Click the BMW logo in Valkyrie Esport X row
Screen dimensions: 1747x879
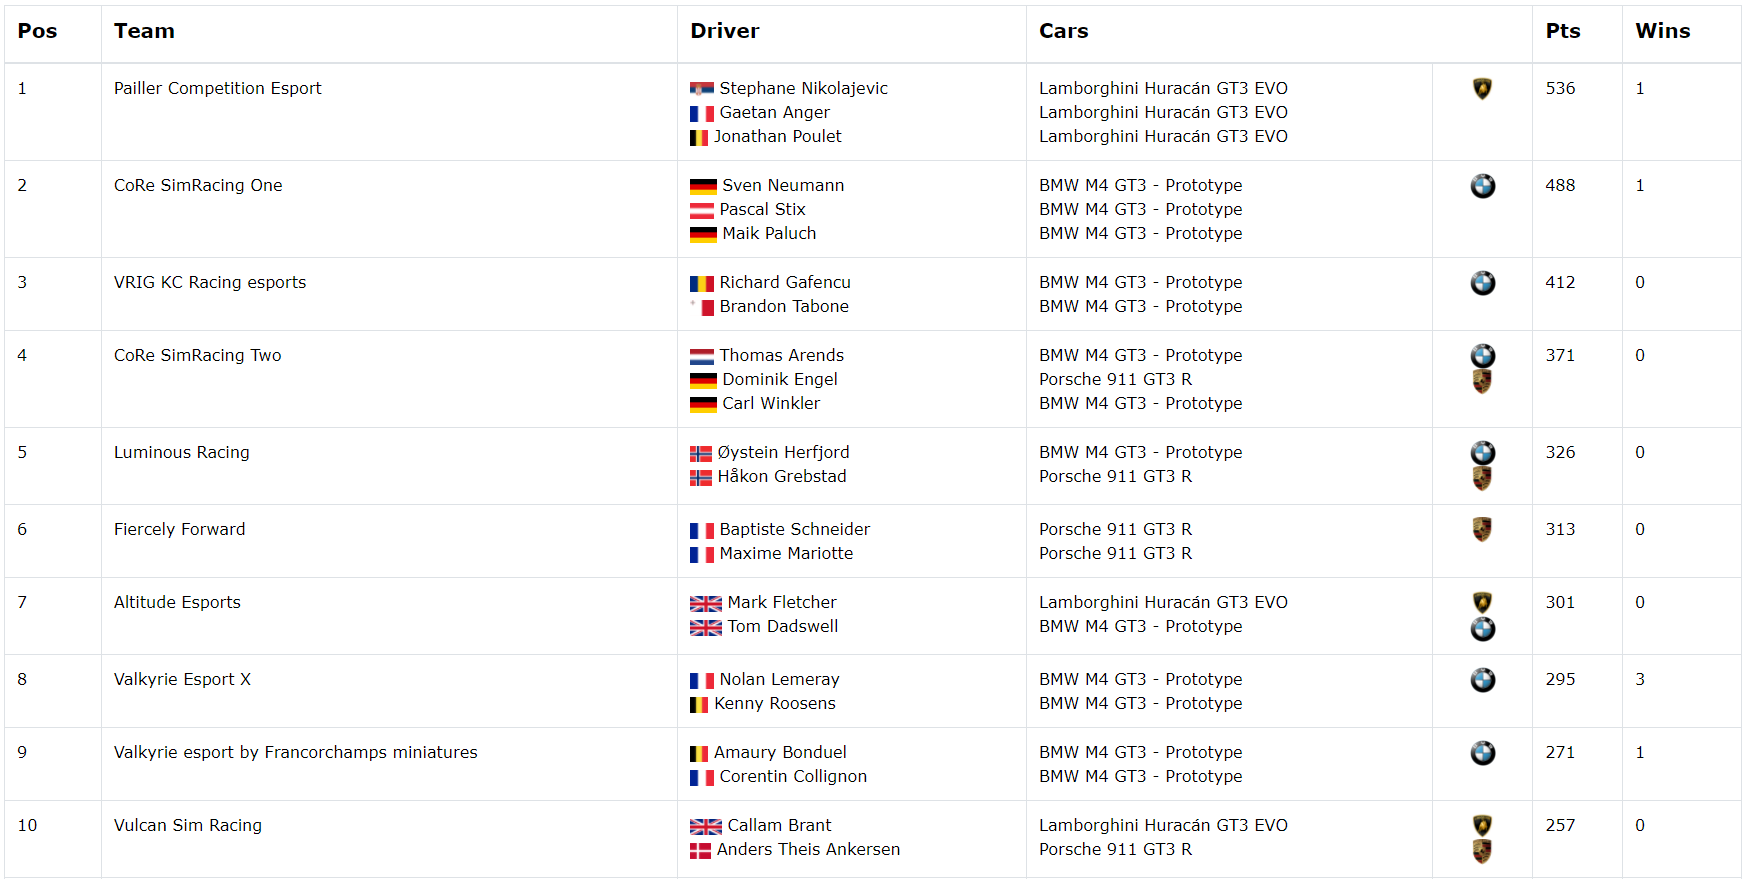[x=1483, y=680]
